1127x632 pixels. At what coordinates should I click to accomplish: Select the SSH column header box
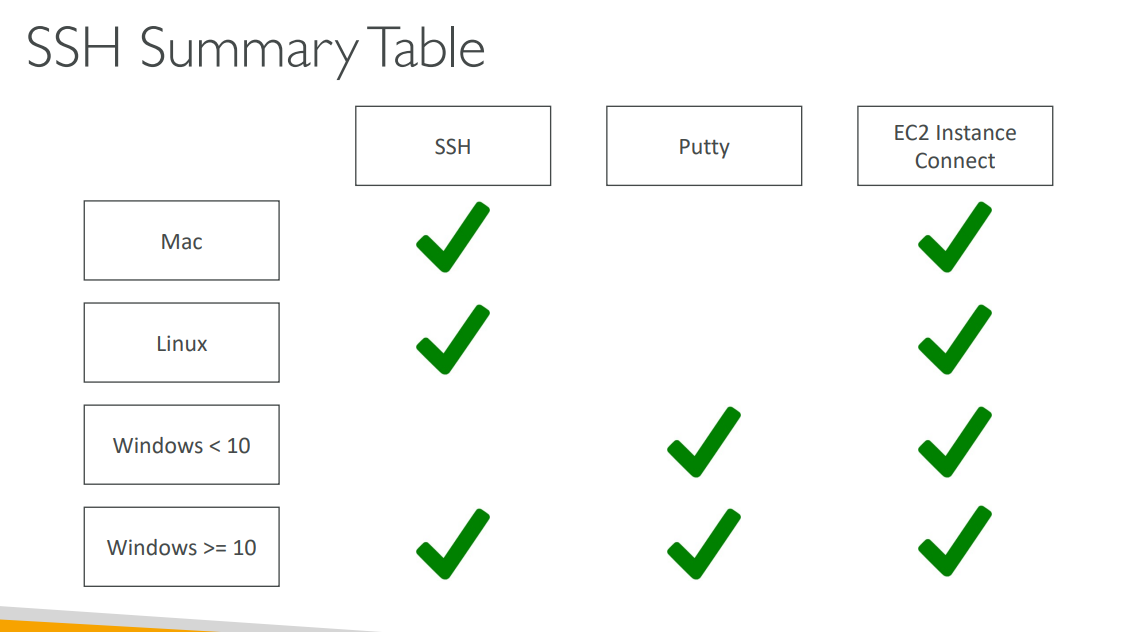453,146
